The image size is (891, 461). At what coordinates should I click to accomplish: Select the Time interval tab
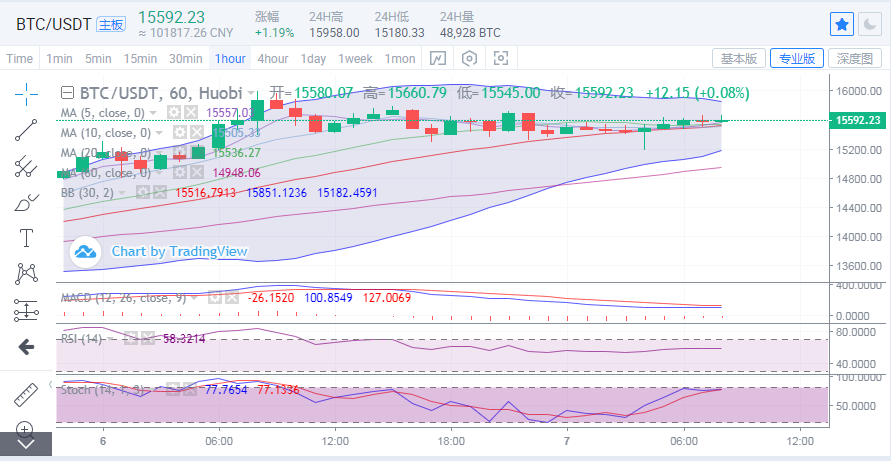19,59
